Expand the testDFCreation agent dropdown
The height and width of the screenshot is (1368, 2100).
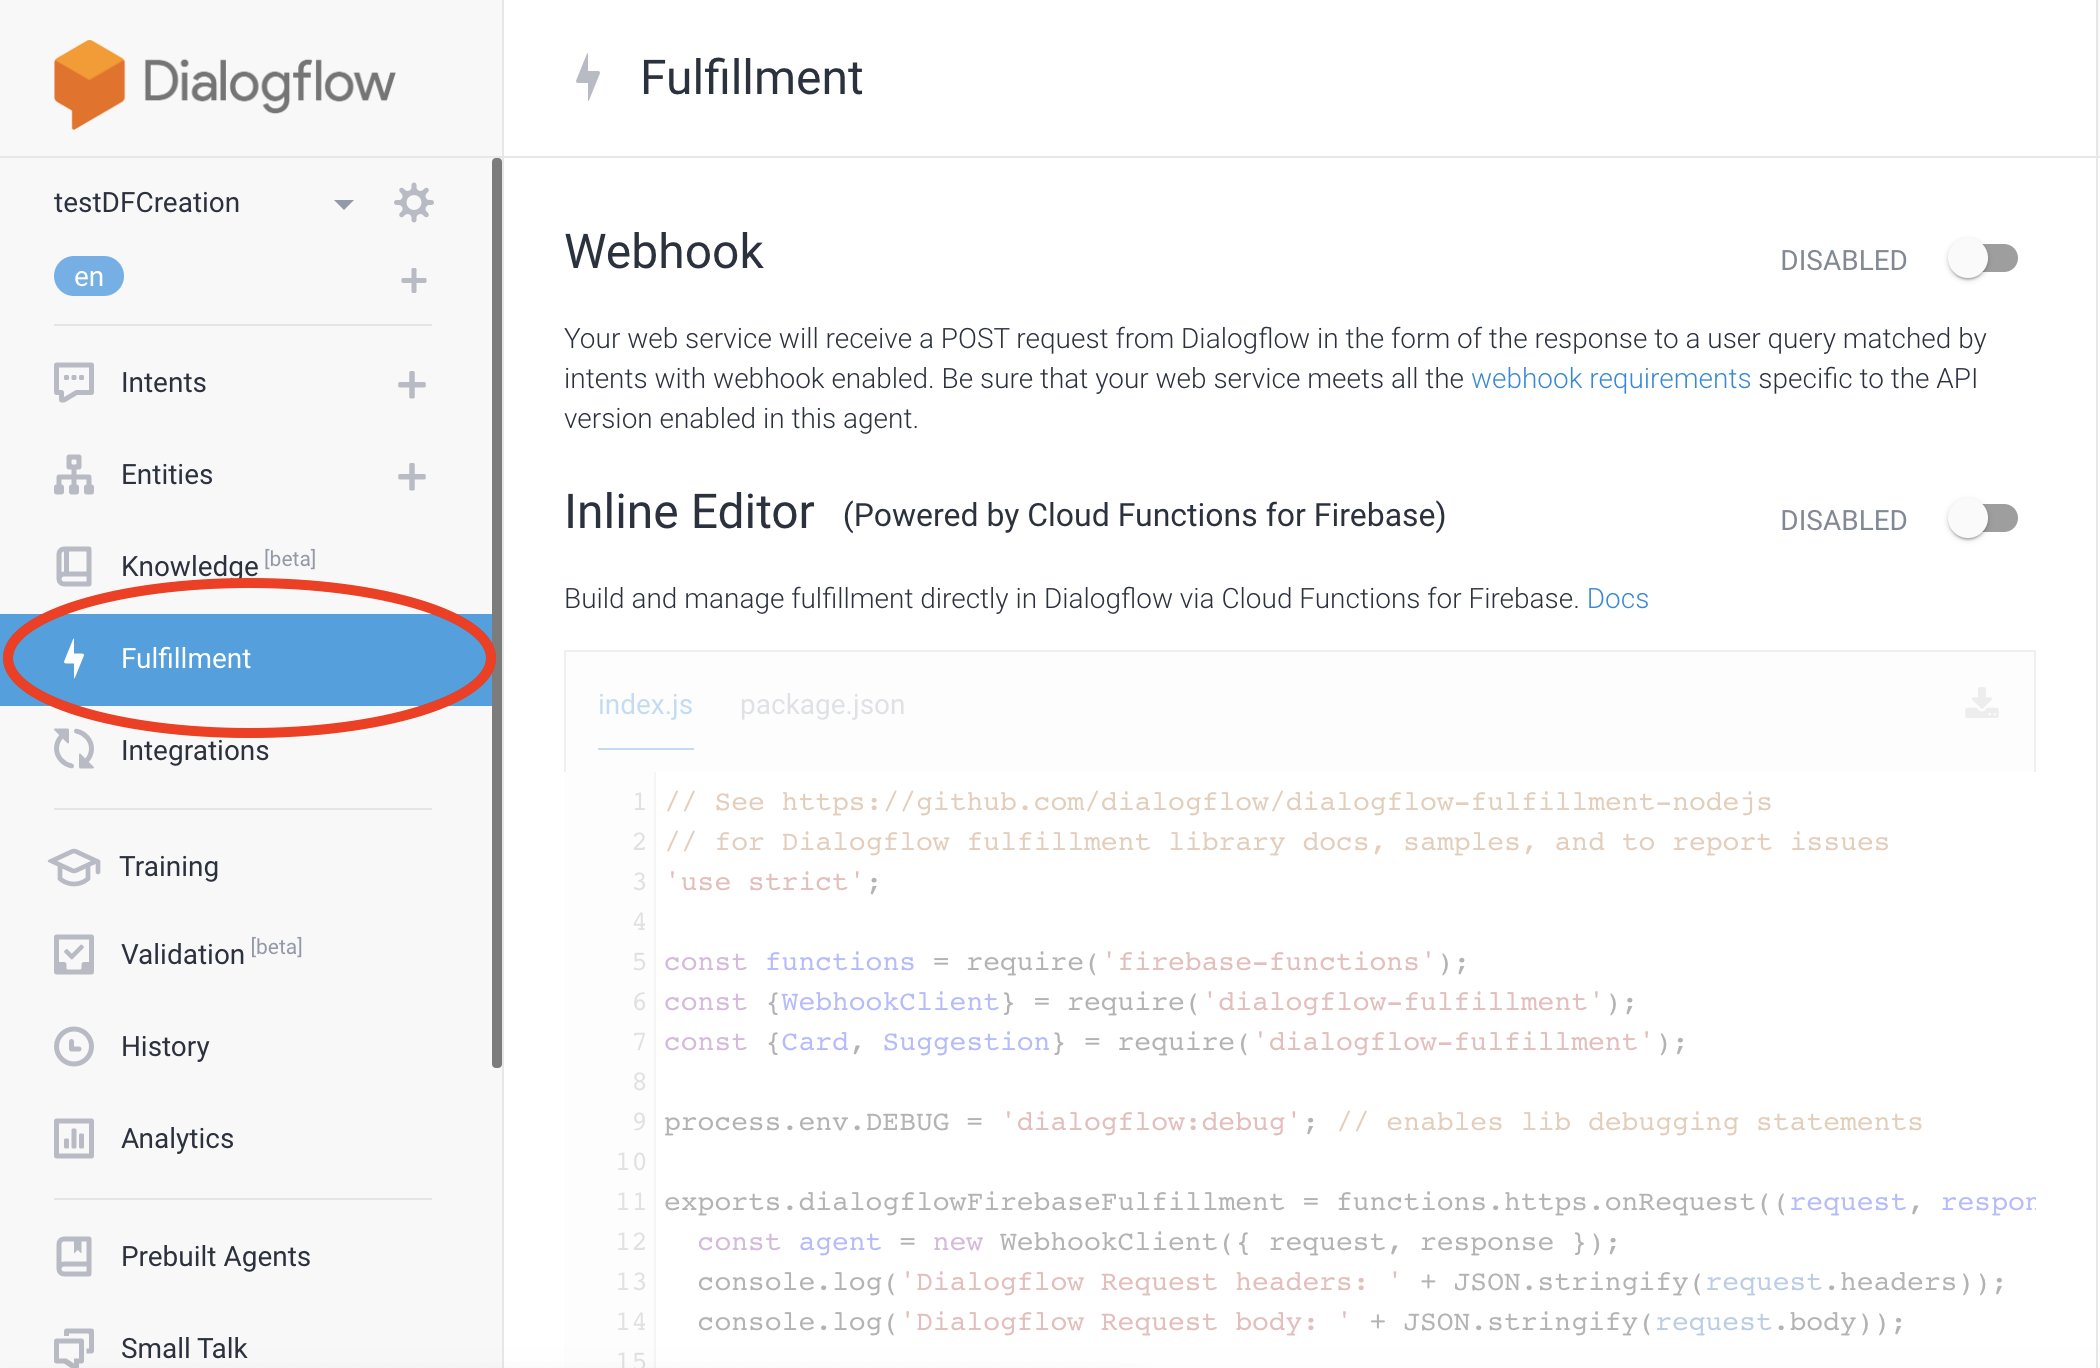(x=344, y=202)
